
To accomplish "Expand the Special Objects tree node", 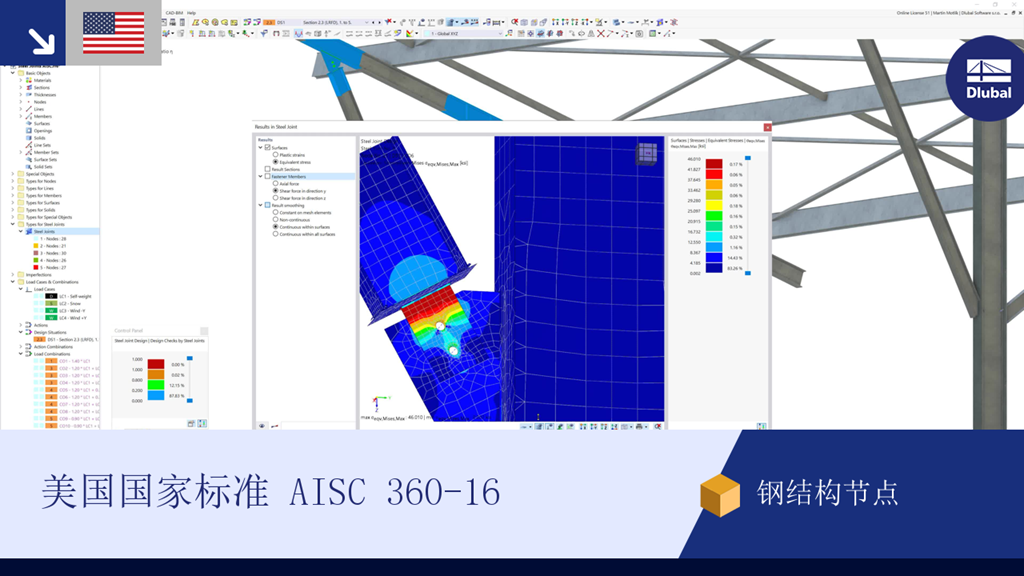I will tap(12, 174).
